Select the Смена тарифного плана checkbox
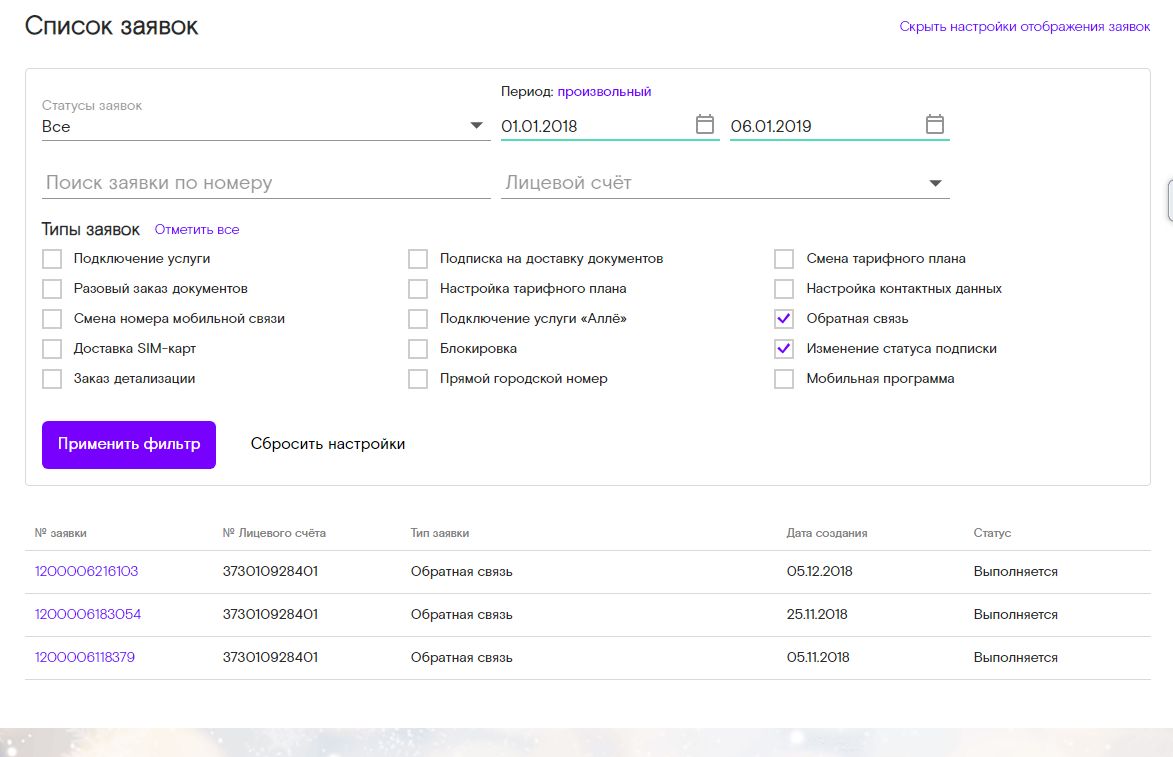Viewport: 1173px width, 757px height. 783,259
